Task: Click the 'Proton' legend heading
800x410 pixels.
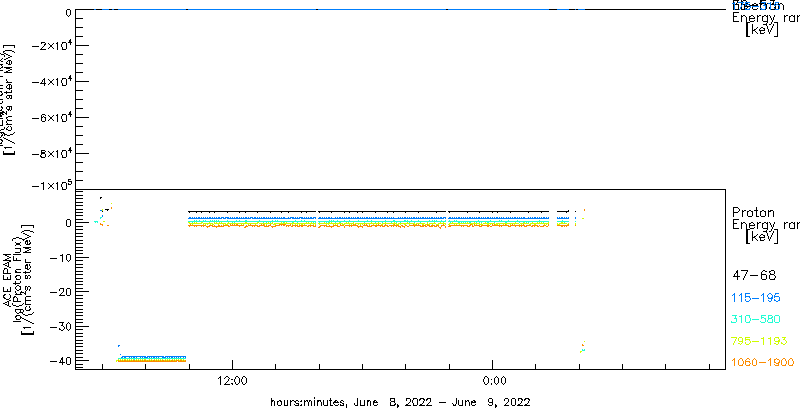Action: click(x=754, y=213)
